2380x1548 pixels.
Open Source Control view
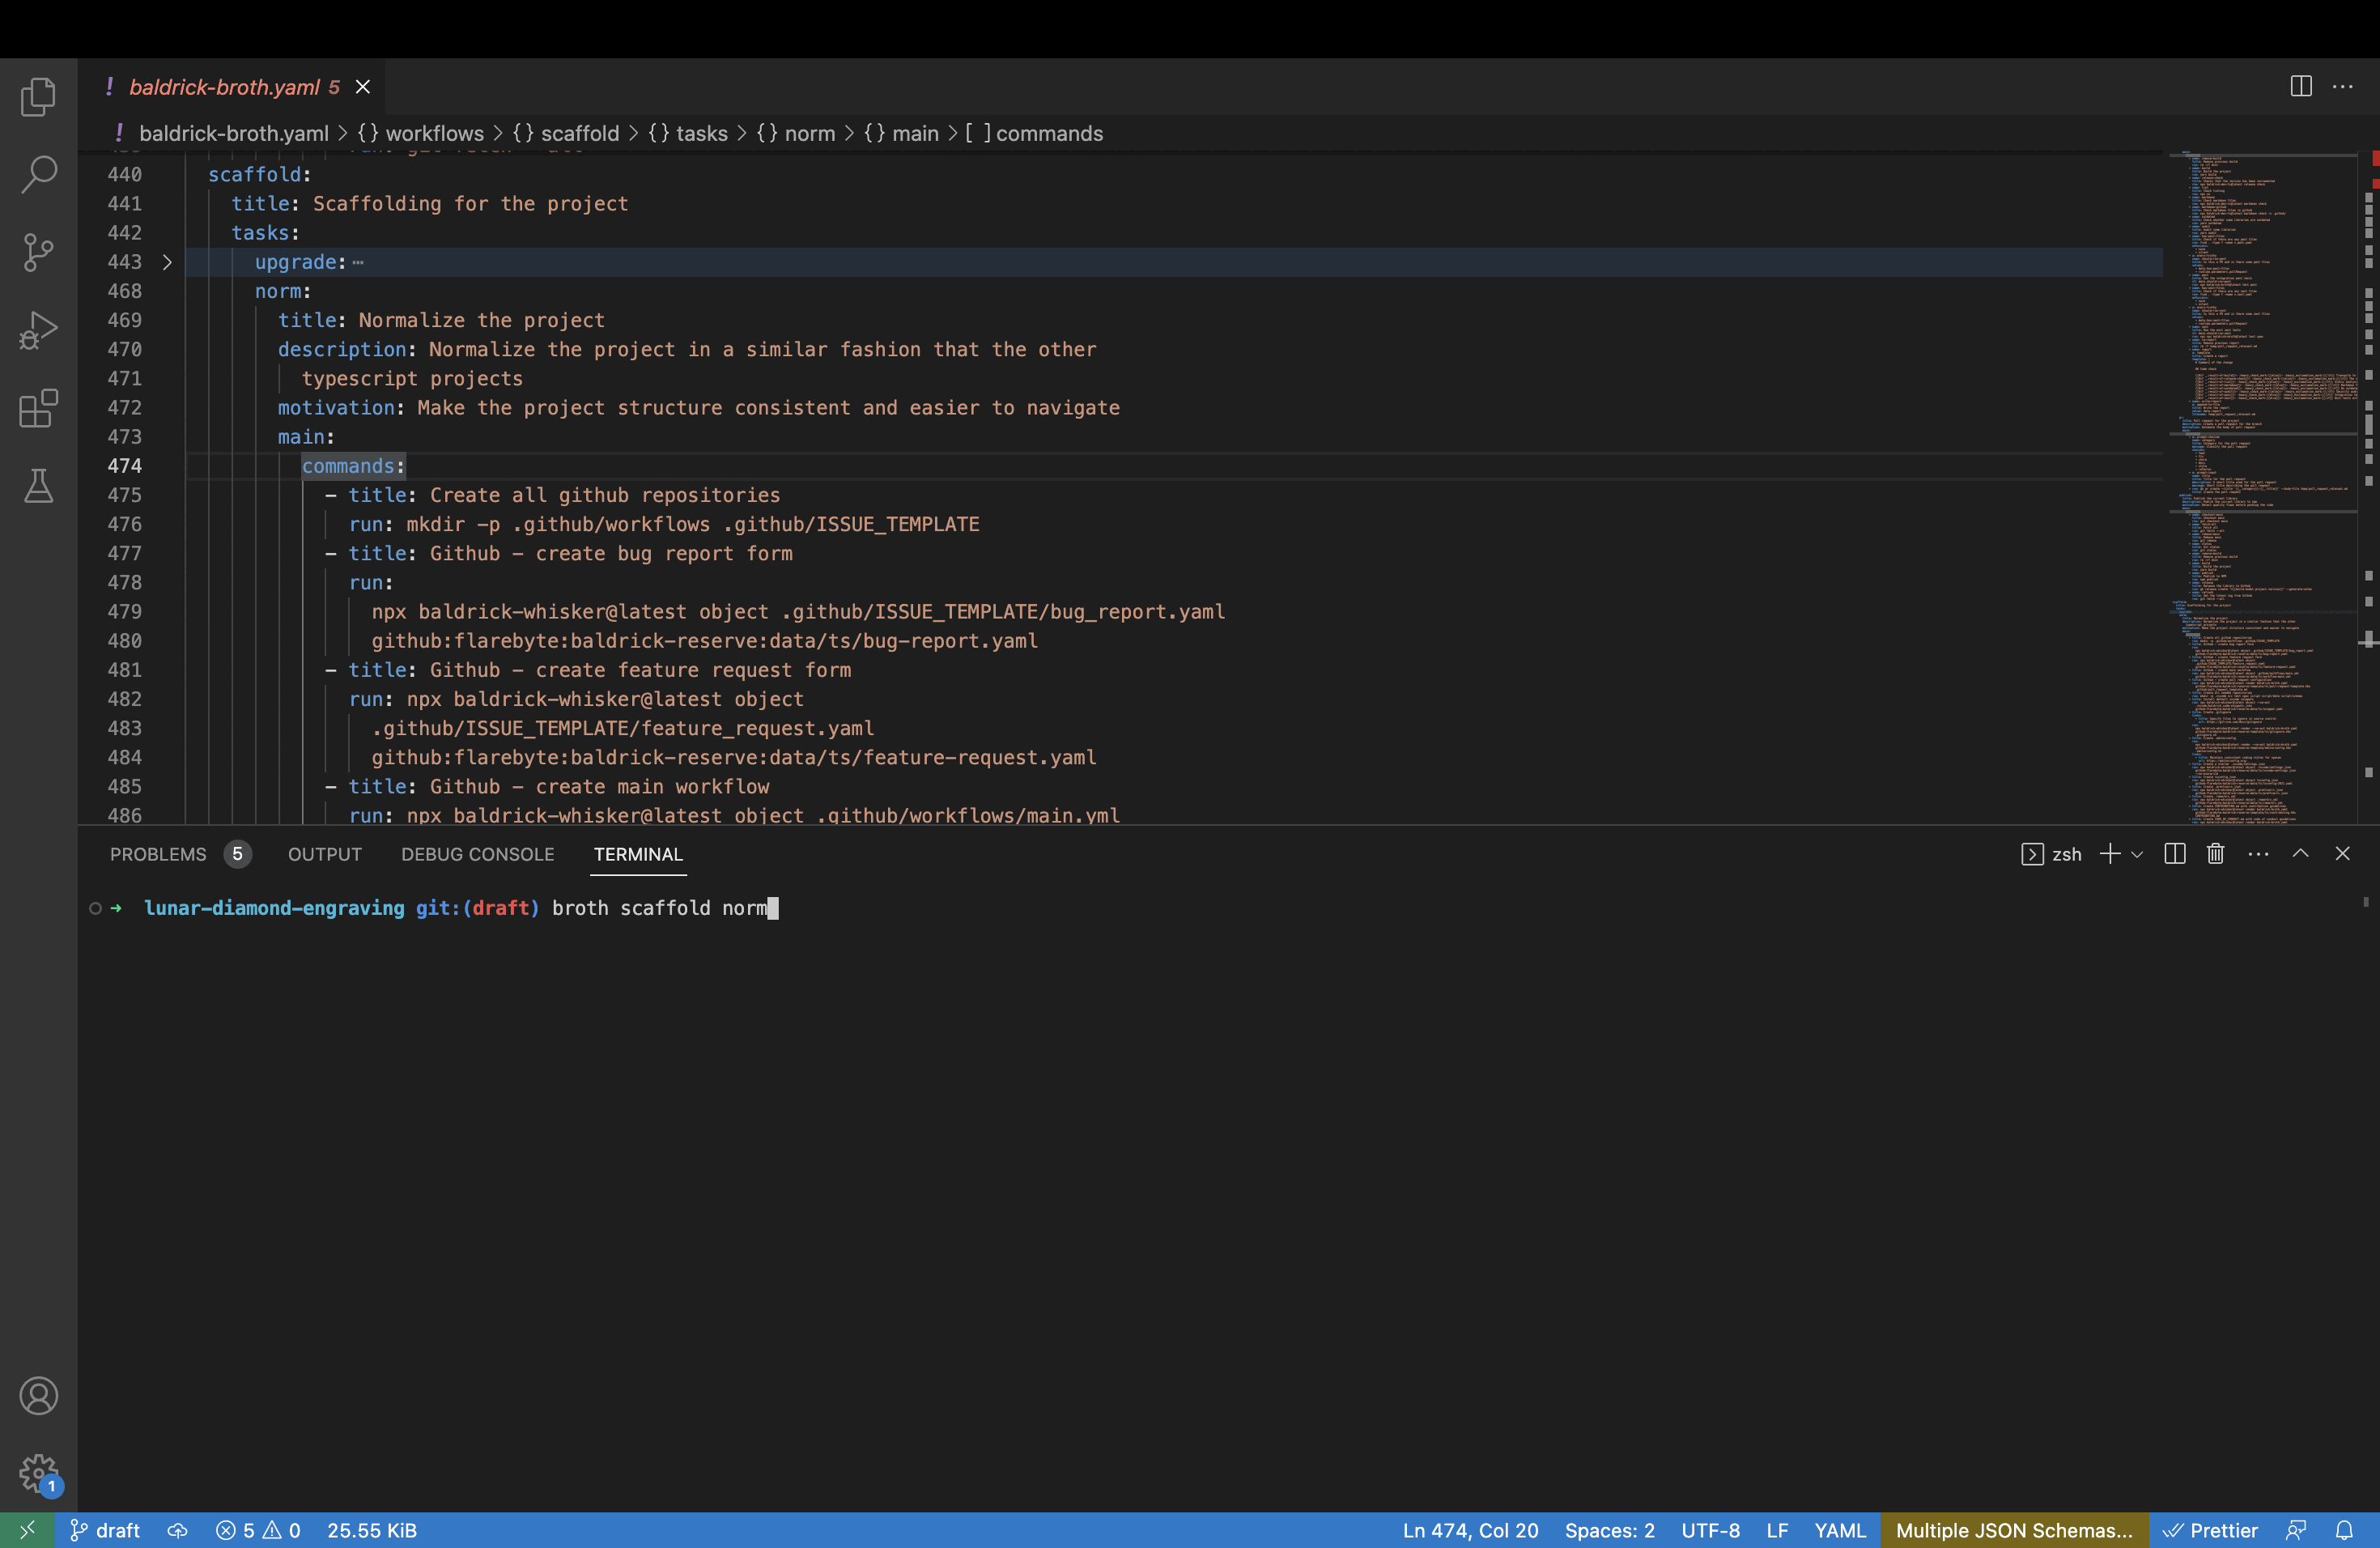tap(38, 252)
